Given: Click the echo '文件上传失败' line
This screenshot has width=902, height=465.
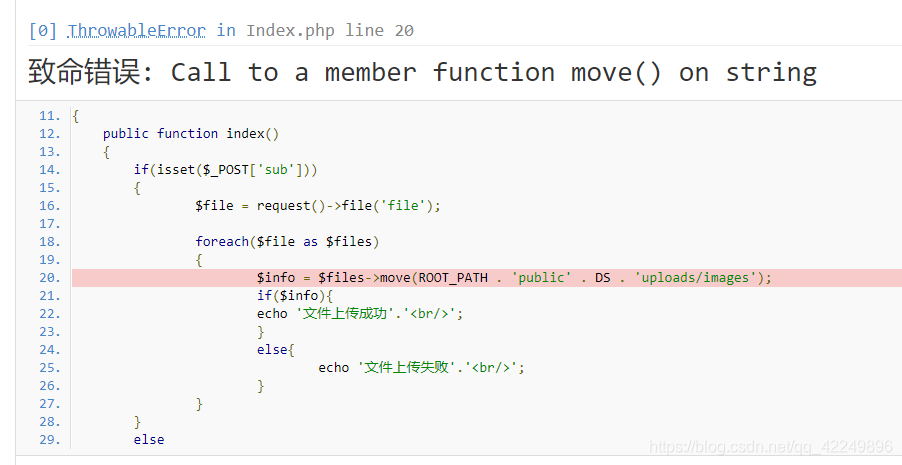Looking at the screenshot, I should pos(421,368).
